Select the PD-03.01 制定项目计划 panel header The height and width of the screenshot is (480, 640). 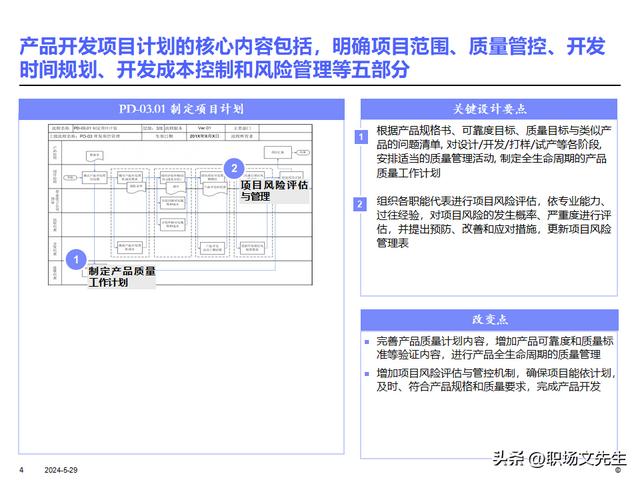point(181,109)
